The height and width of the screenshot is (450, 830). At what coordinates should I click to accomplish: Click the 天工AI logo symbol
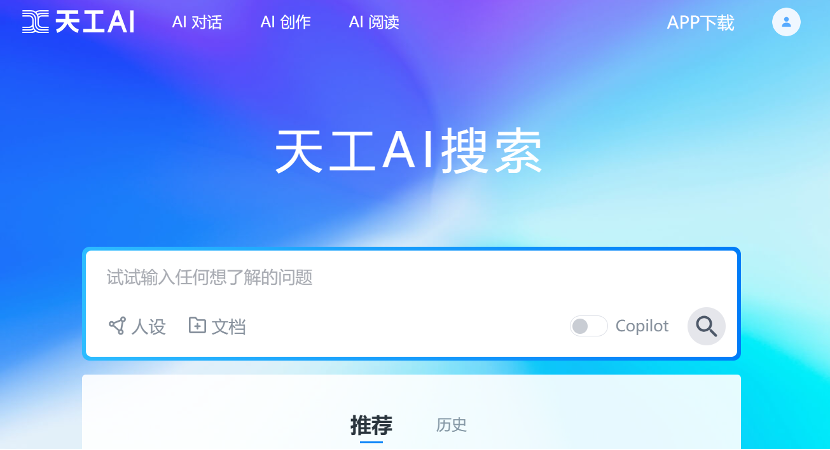[x=35, y=22]
